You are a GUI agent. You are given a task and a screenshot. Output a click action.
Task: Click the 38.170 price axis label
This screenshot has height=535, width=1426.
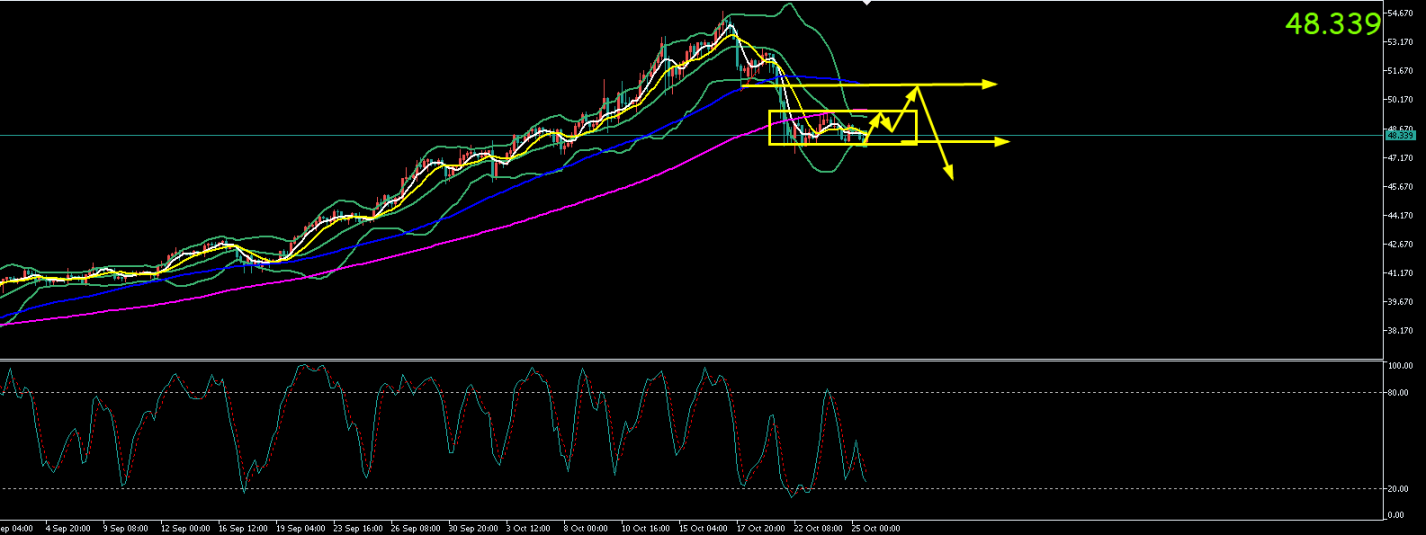coord(1399,331)
